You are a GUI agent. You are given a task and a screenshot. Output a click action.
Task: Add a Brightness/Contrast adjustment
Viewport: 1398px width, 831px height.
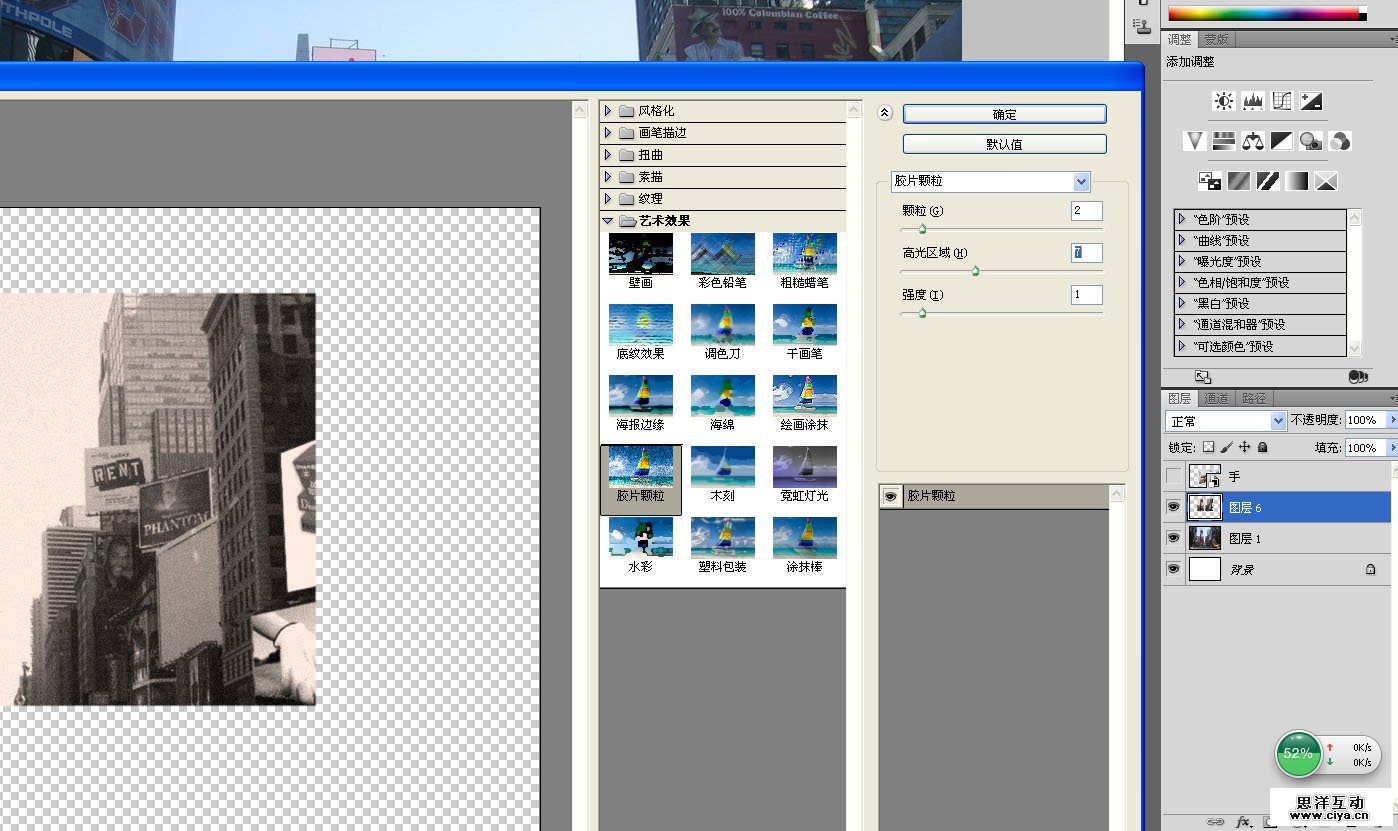click(x=1223, y=101)
